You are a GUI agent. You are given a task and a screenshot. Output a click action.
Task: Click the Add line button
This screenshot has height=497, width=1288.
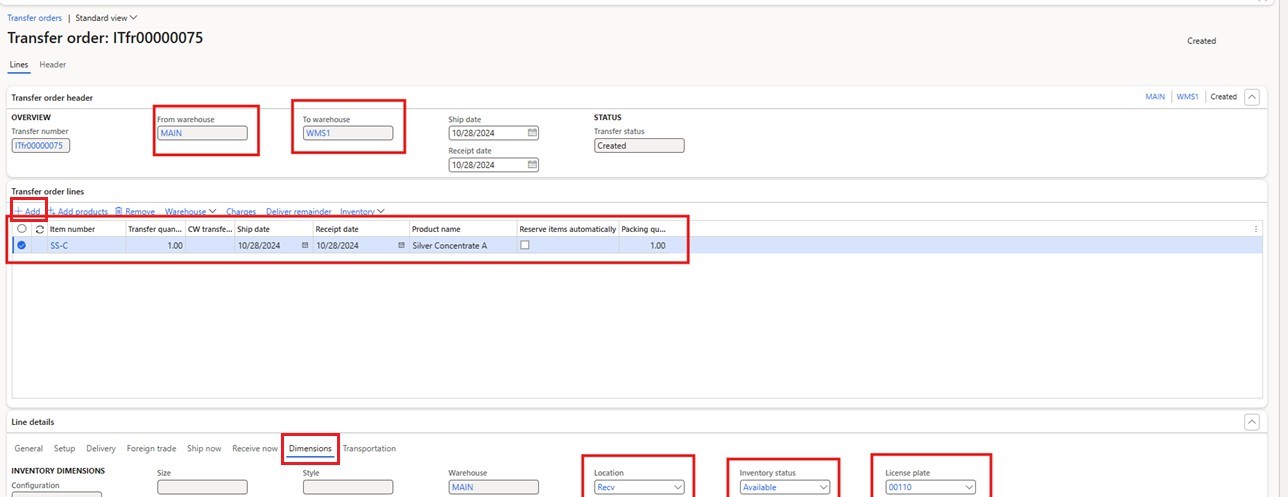pos(28,212)
